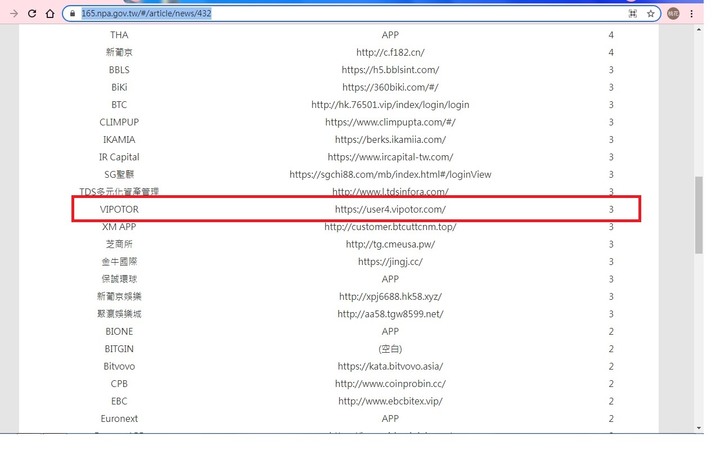Select the https://berks.ikamiia.com/ URL text

click(390, 140)
